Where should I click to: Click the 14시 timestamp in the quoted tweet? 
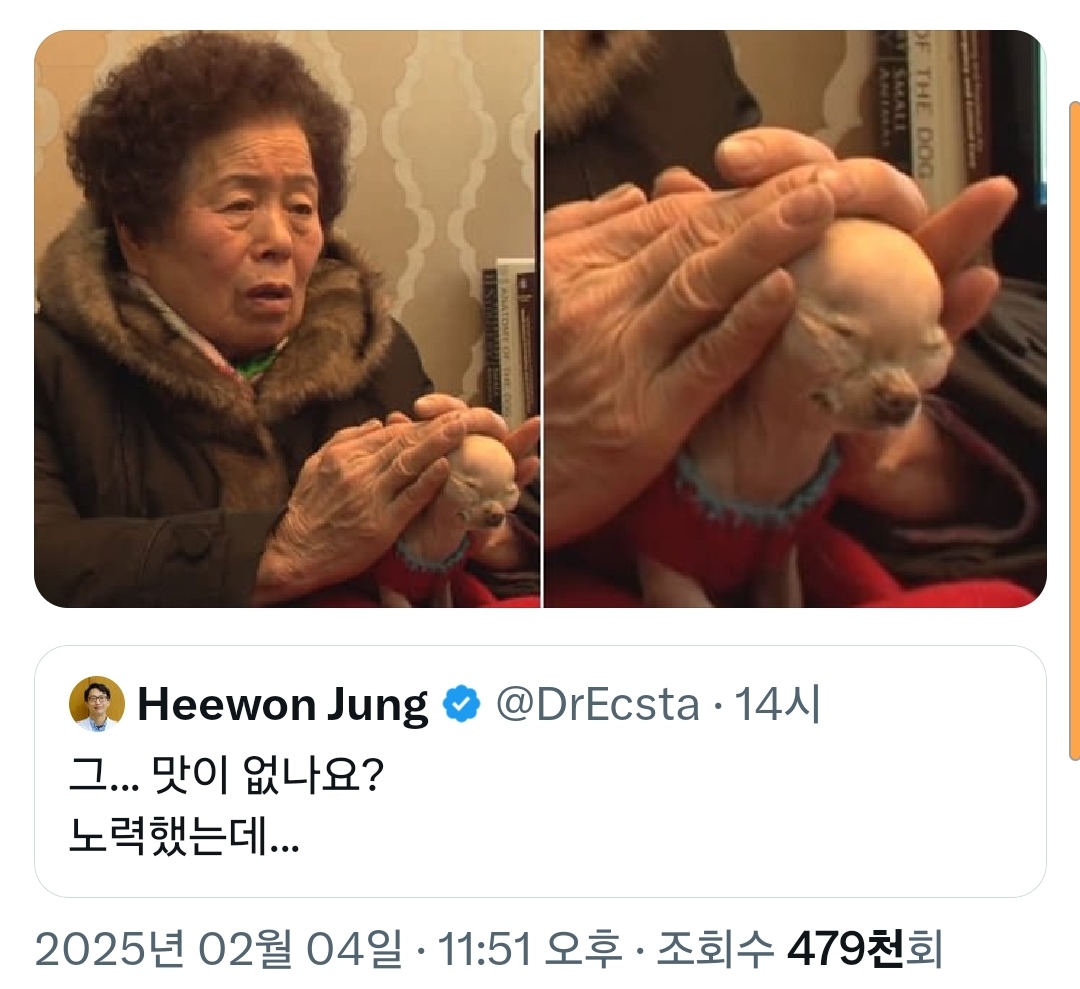pyautogui.click(x=778, y=705)
